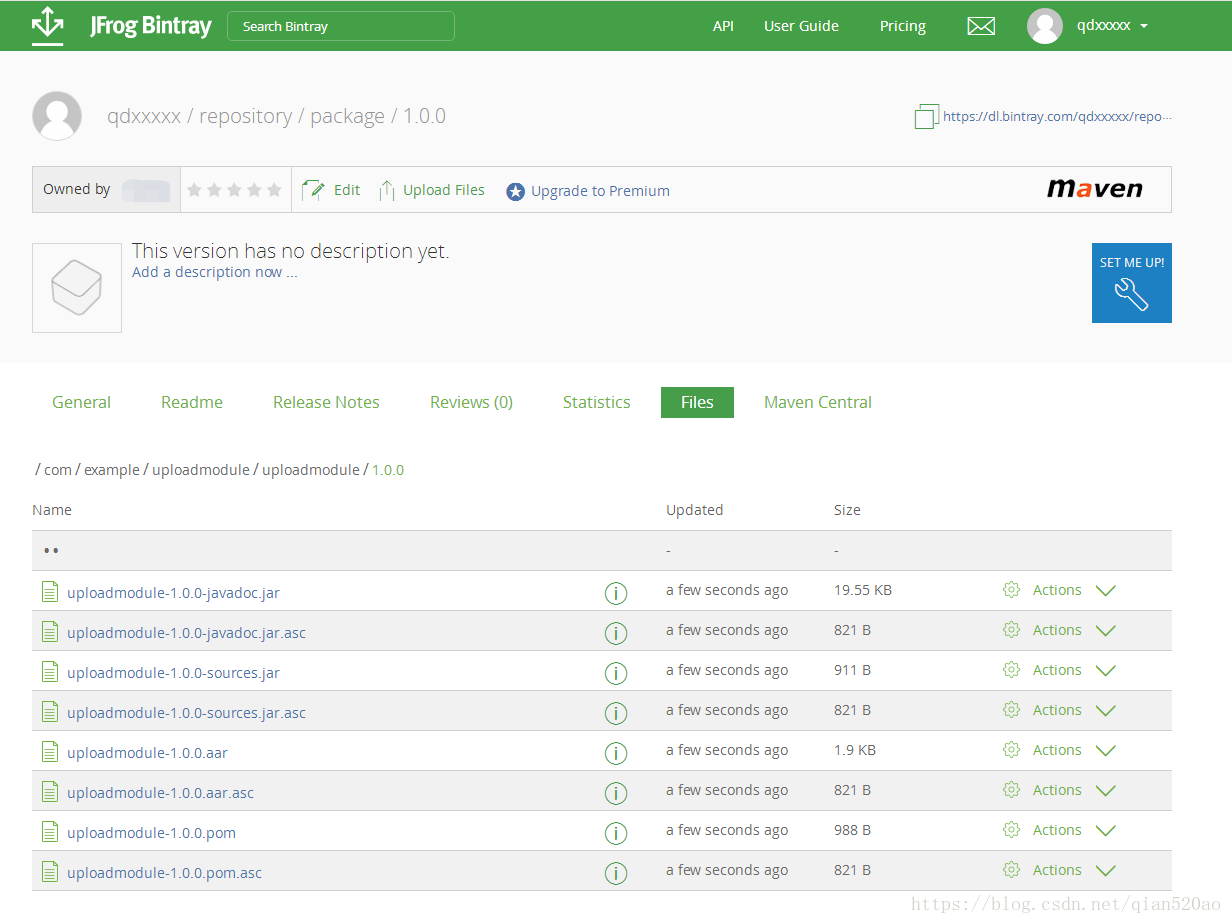Viewport: 1232px width, 924px height.
Task: Expand Actions chevron for uploadmodule-1.0.0.pom
Action: 1105,831
